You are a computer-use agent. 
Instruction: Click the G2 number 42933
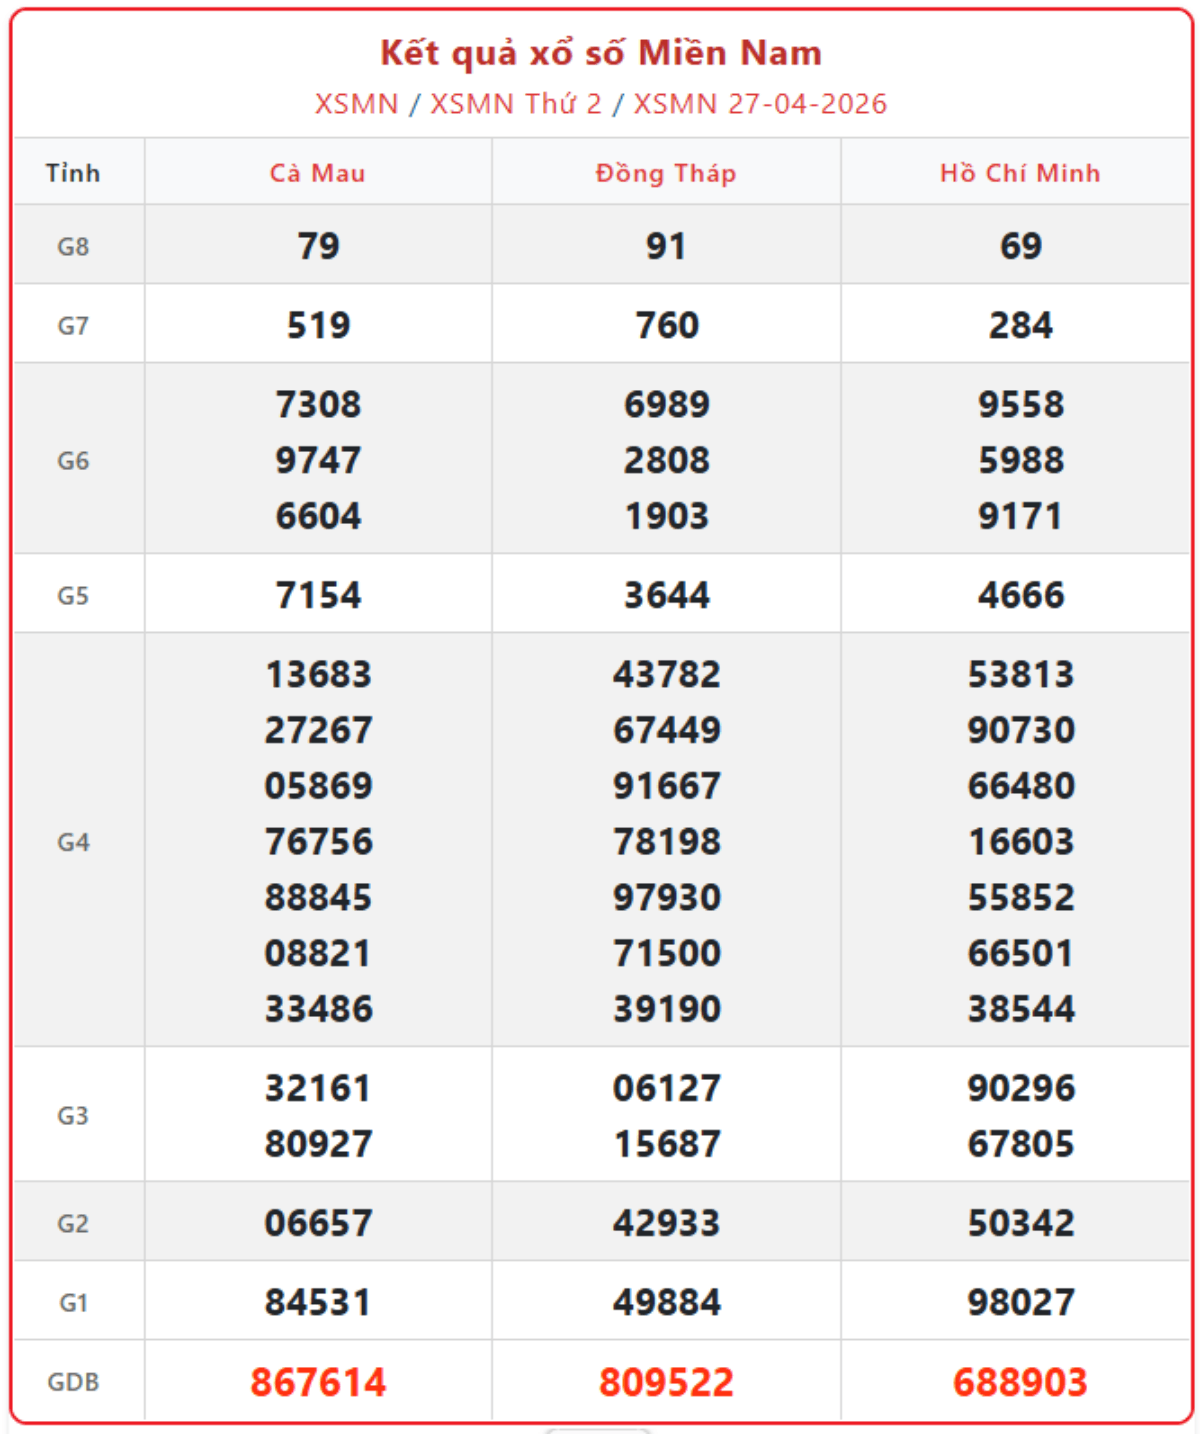pyautogui.click(x=666, y=1223)
